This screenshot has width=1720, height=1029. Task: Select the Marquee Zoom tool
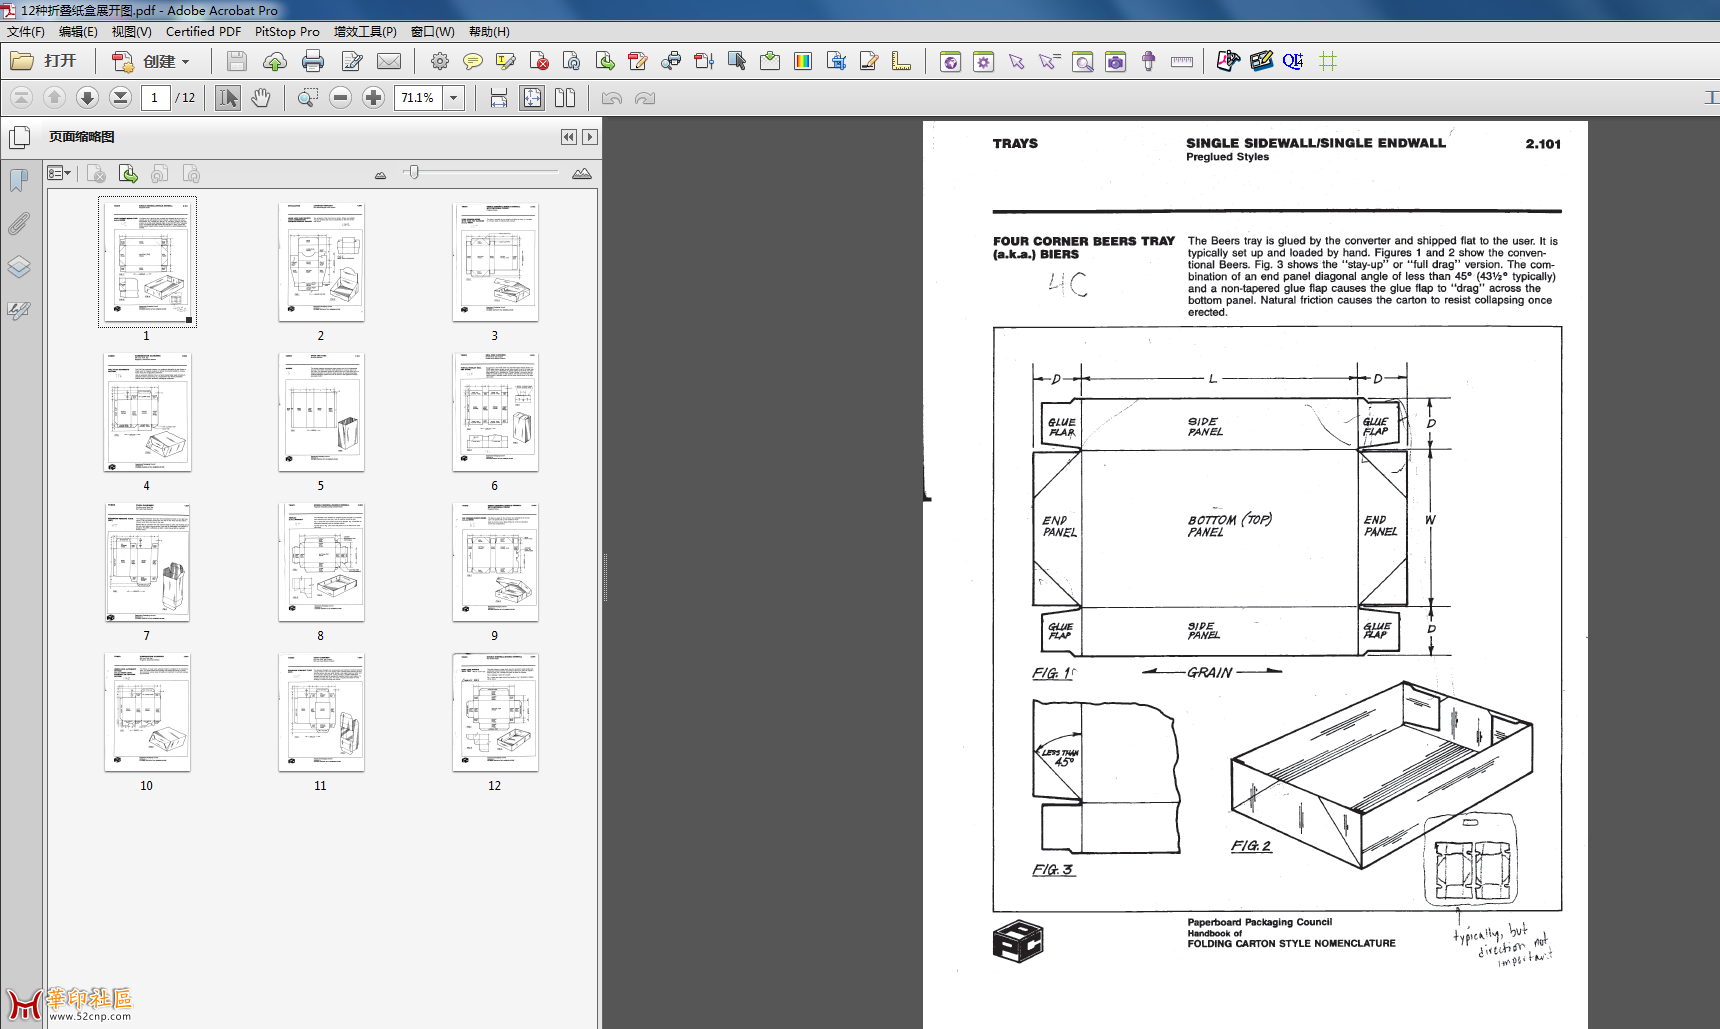(308, 97)
